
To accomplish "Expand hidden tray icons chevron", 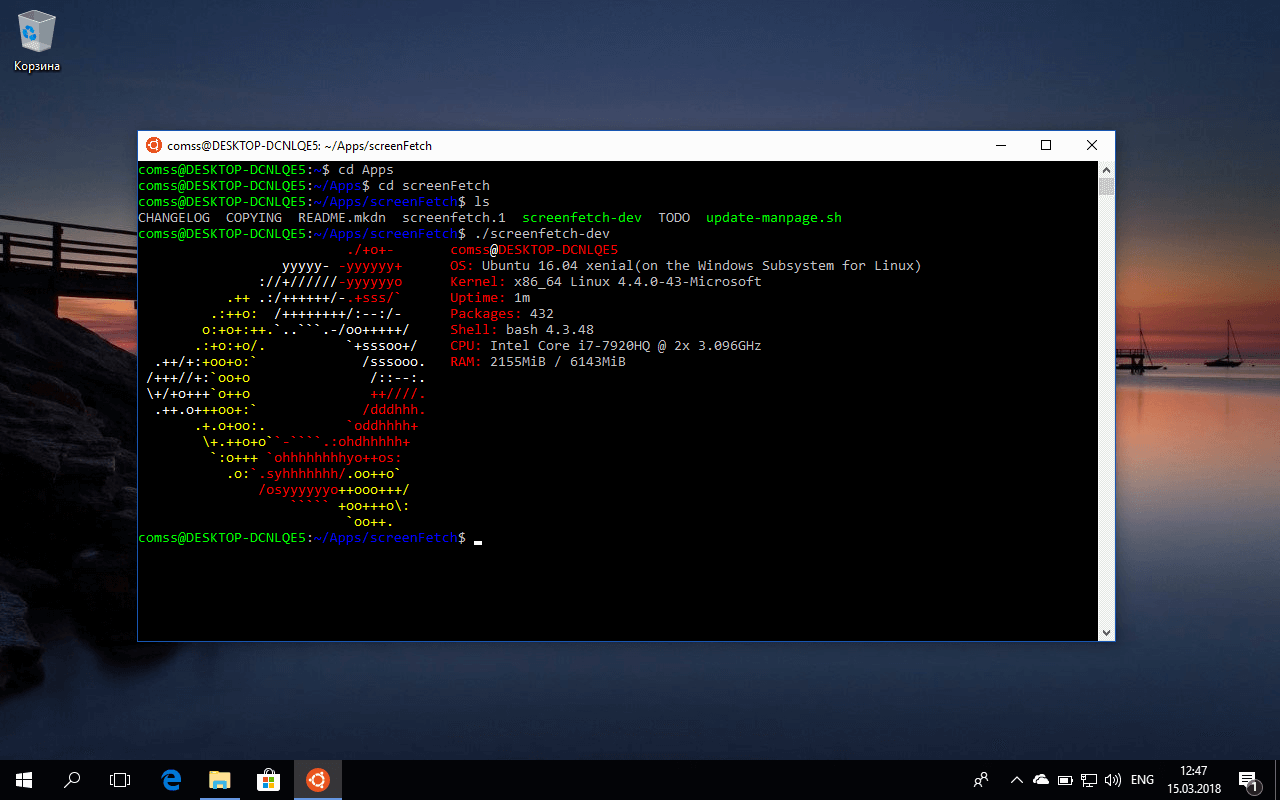I will (x=1017, y=779).
